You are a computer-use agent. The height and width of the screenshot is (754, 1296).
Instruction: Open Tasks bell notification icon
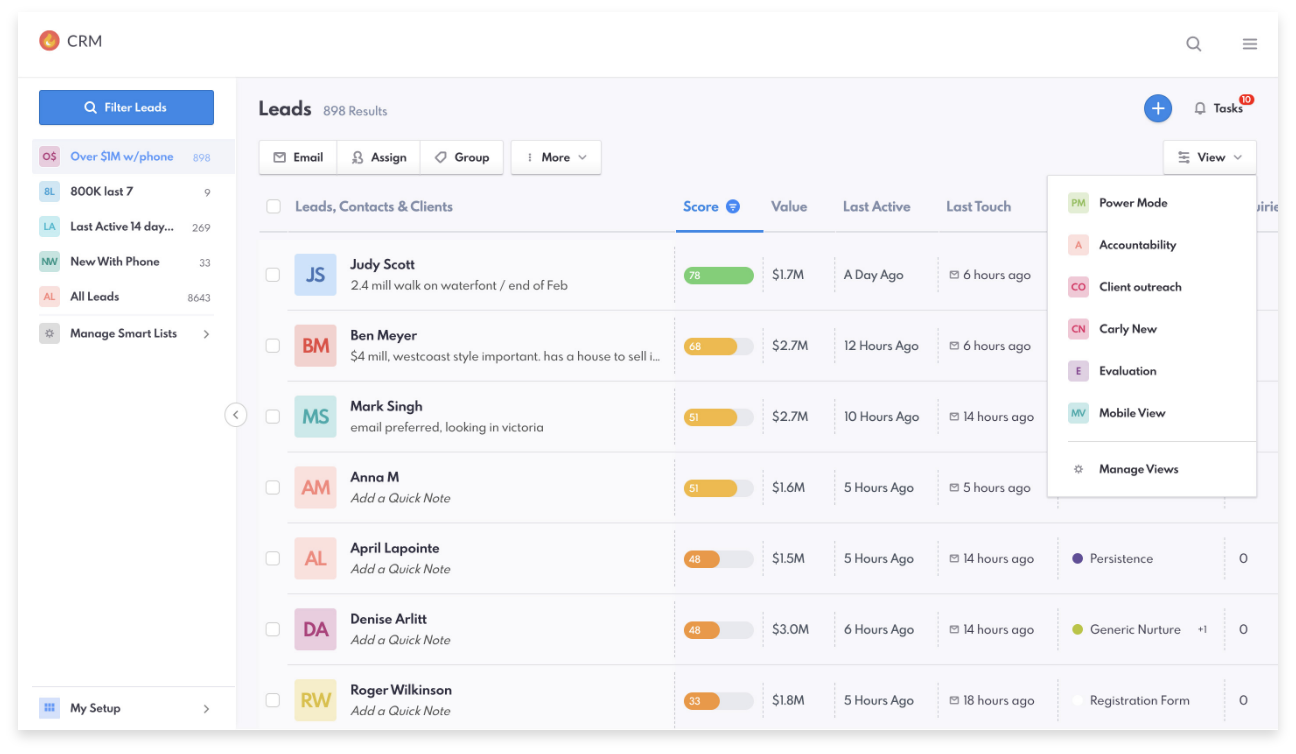click(x=1200, y=108)
